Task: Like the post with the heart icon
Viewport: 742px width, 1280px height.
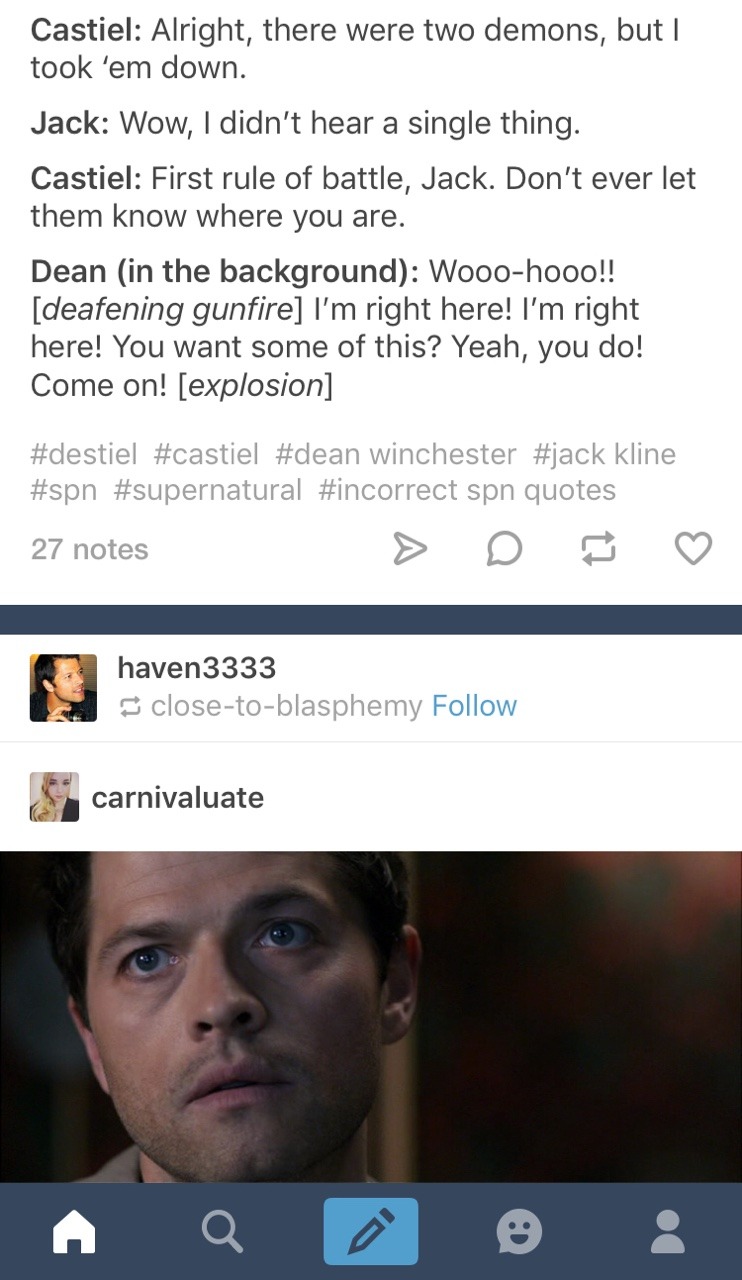Action: pyautogui.click(x=693, y=548)
